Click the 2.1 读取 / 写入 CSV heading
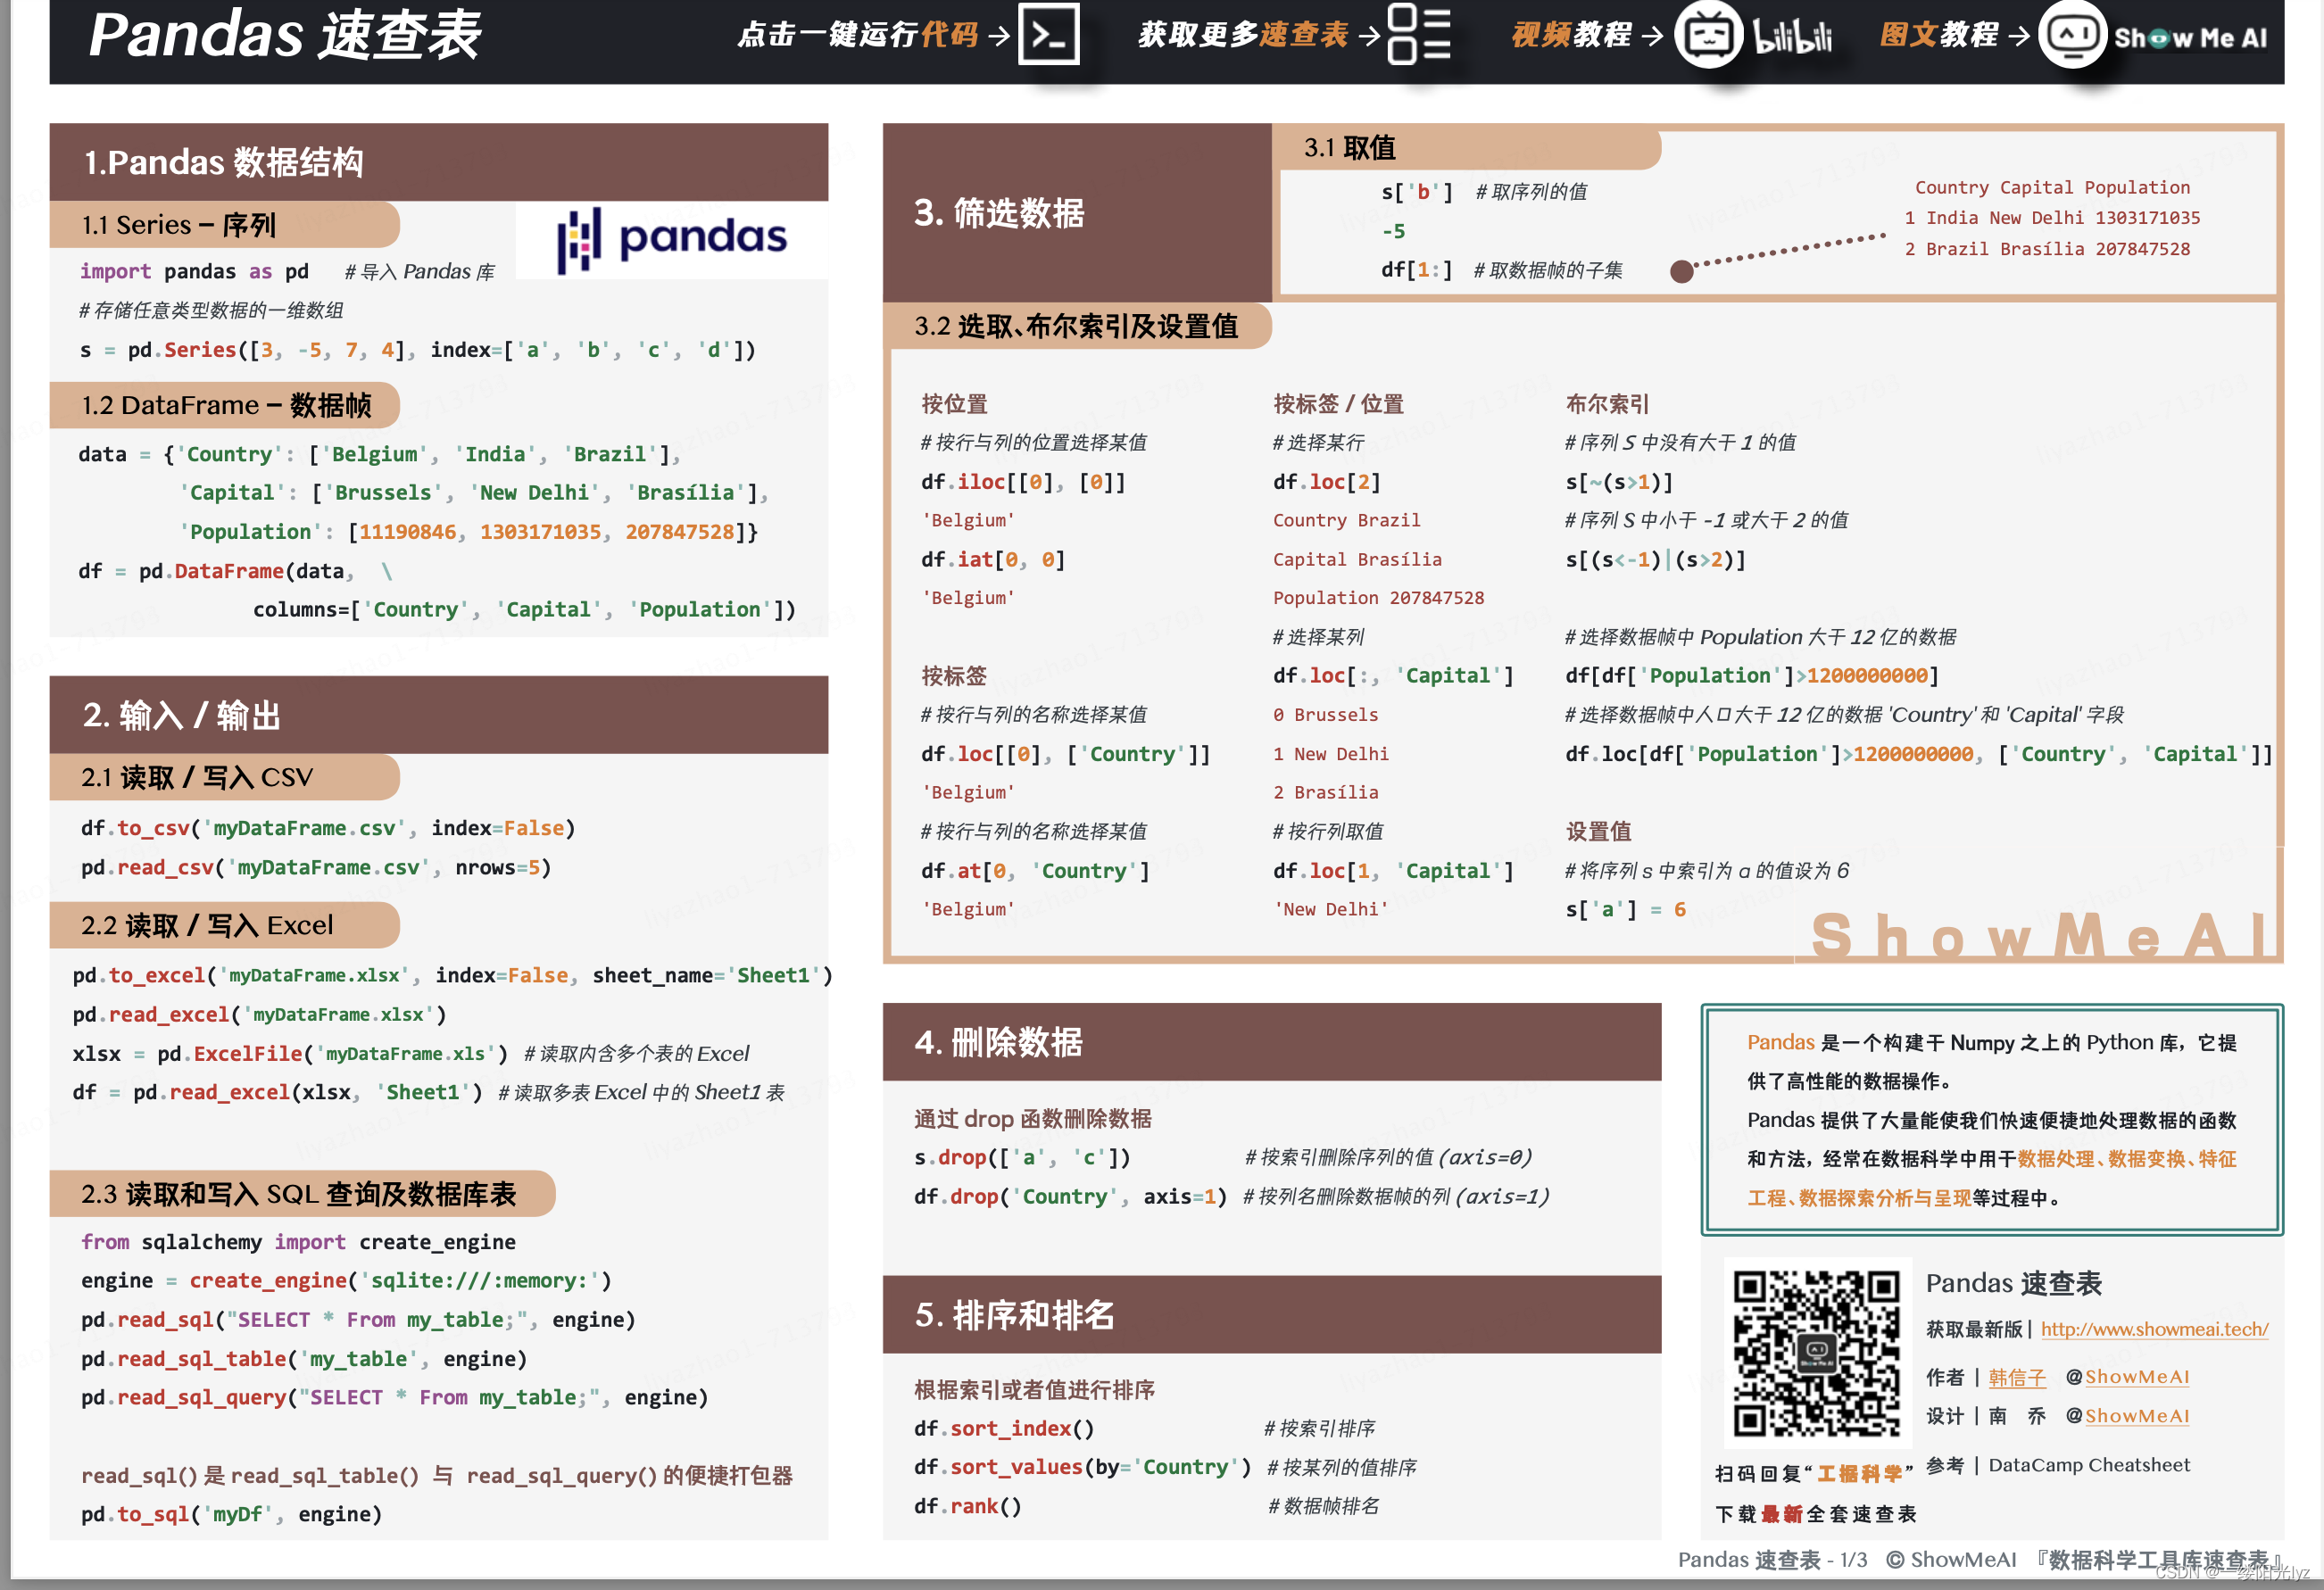Screen dimensions: 2324x1590 tap(197, 777)
